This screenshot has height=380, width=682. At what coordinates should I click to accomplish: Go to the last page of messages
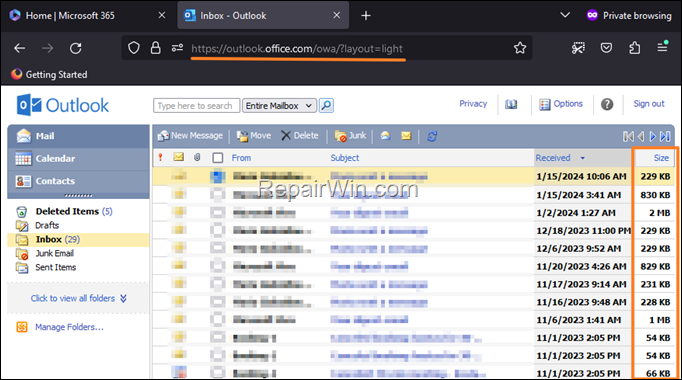[x=665, y=137]
